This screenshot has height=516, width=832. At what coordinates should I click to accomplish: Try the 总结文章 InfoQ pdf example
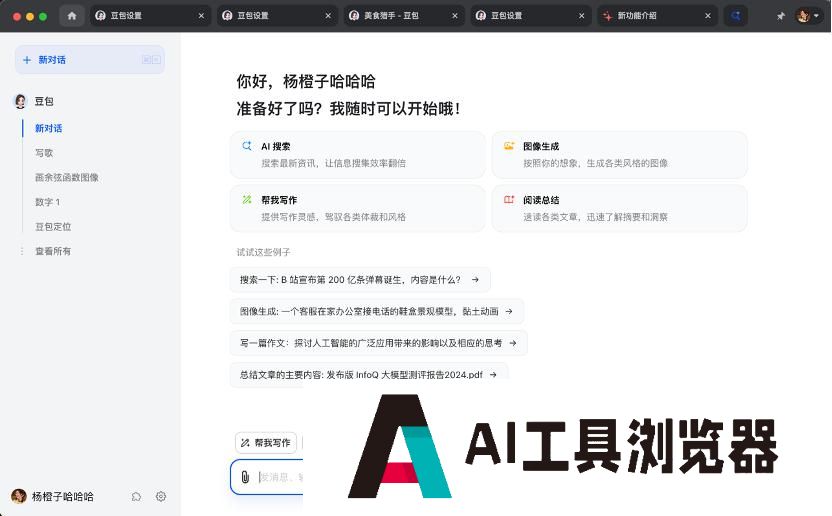[369, 374]
